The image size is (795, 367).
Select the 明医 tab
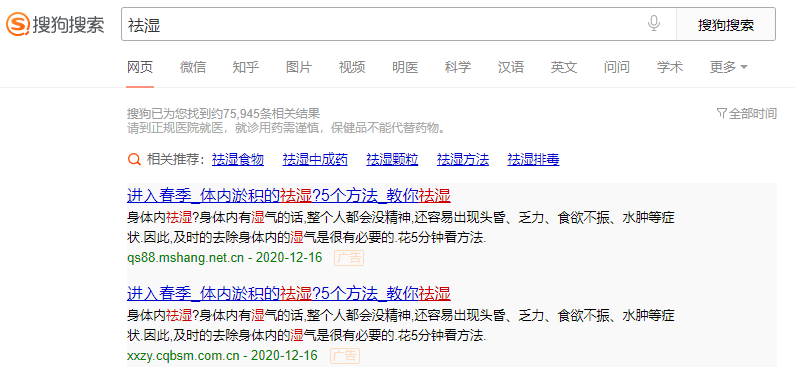point(405,67)
